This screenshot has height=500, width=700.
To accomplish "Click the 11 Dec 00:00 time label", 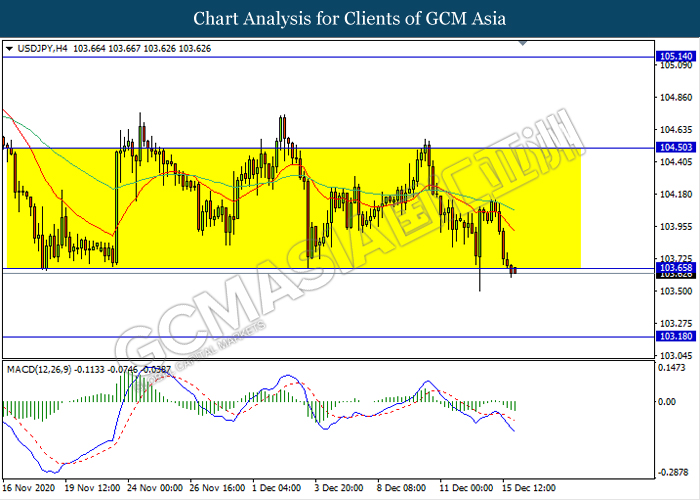I will point(466,488).
